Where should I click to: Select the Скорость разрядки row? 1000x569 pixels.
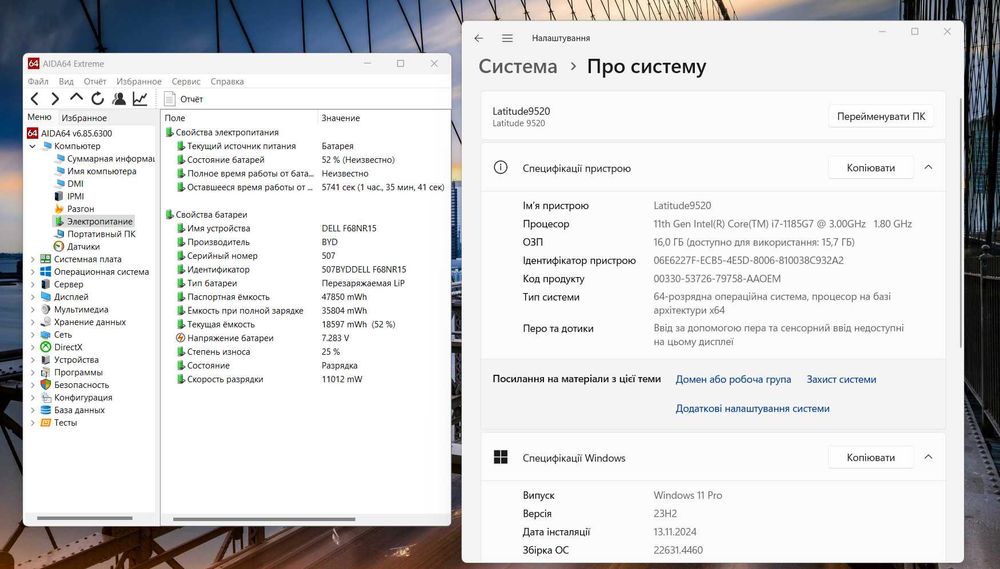pos(306,380)
